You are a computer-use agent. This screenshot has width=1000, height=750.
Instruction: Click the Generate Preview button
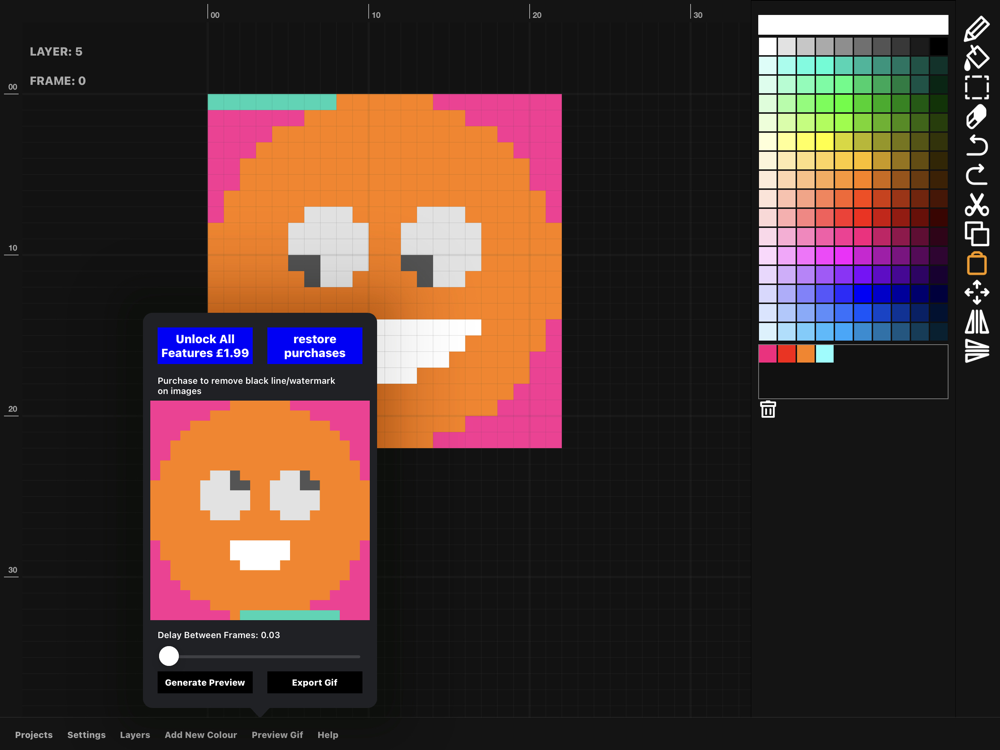pos(205,682)
